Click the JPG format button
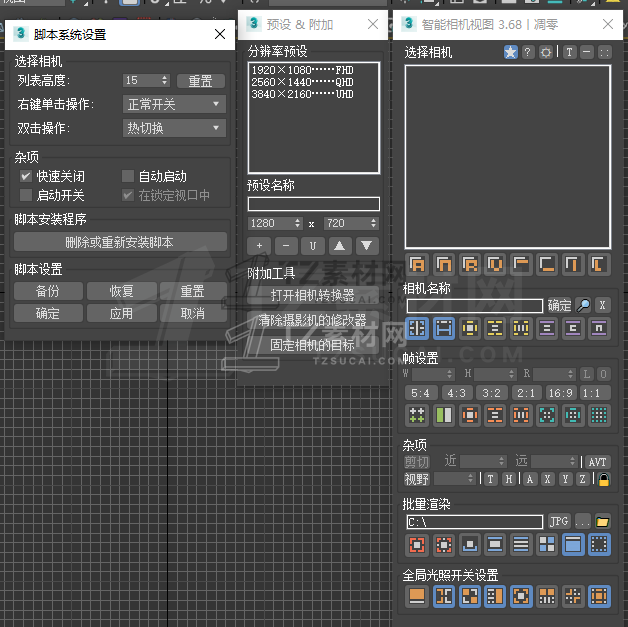 pyautogui.click(x=559, y=521)
